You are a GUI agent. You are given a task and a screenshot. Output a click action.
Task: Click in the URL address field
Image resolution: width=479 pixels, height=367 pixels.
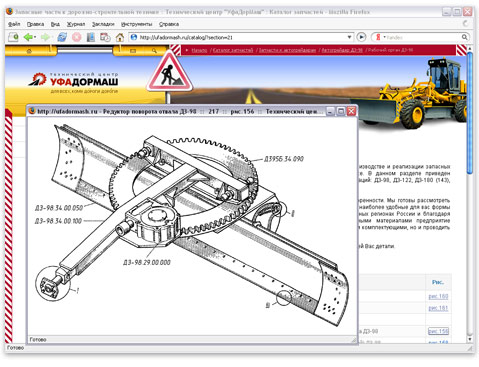tap(242, 37)
